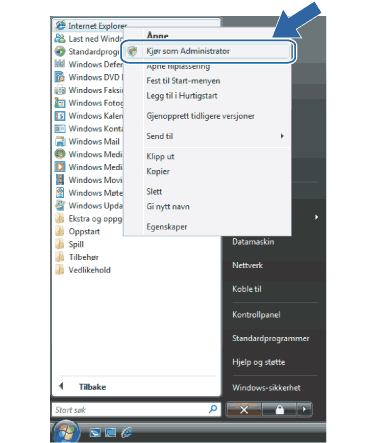Screen dimensions: 374x443
Task: Open the Ekstra og oppgraderinger folder icon
Action: point(60,218)
